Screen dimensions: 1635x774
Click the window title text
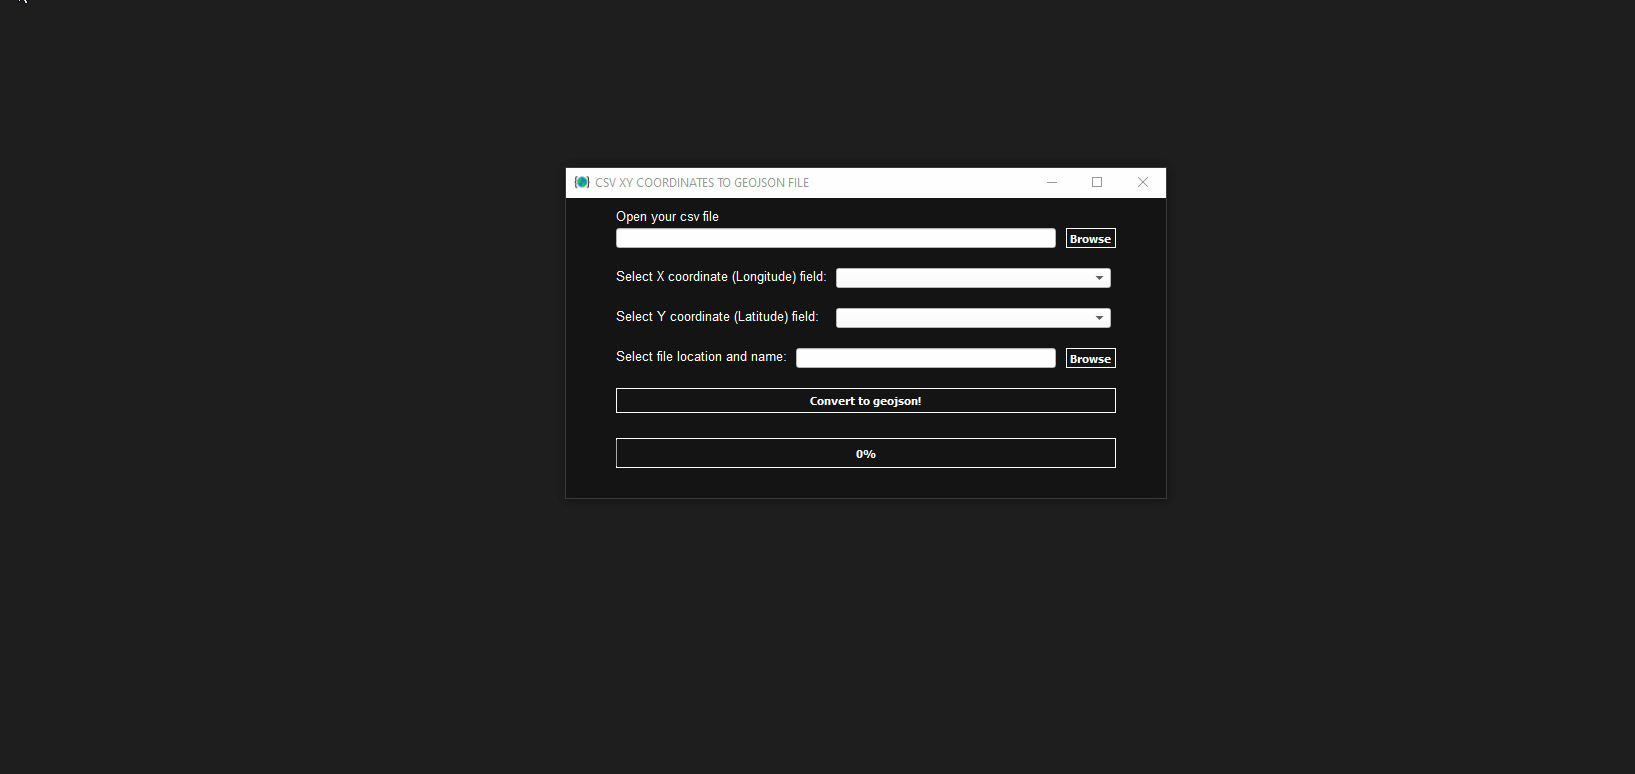click(702, 183)
